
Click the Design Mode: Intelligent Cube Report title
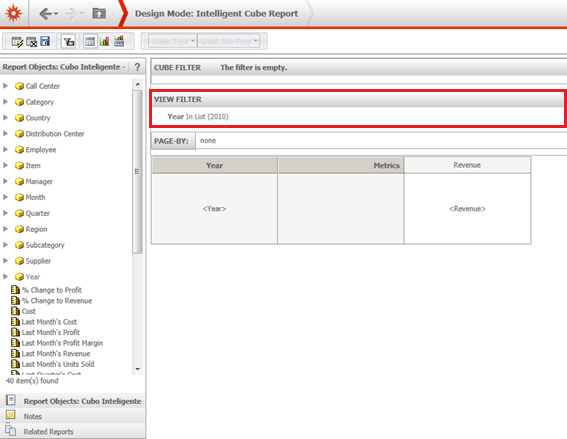[x=216, y=13]
